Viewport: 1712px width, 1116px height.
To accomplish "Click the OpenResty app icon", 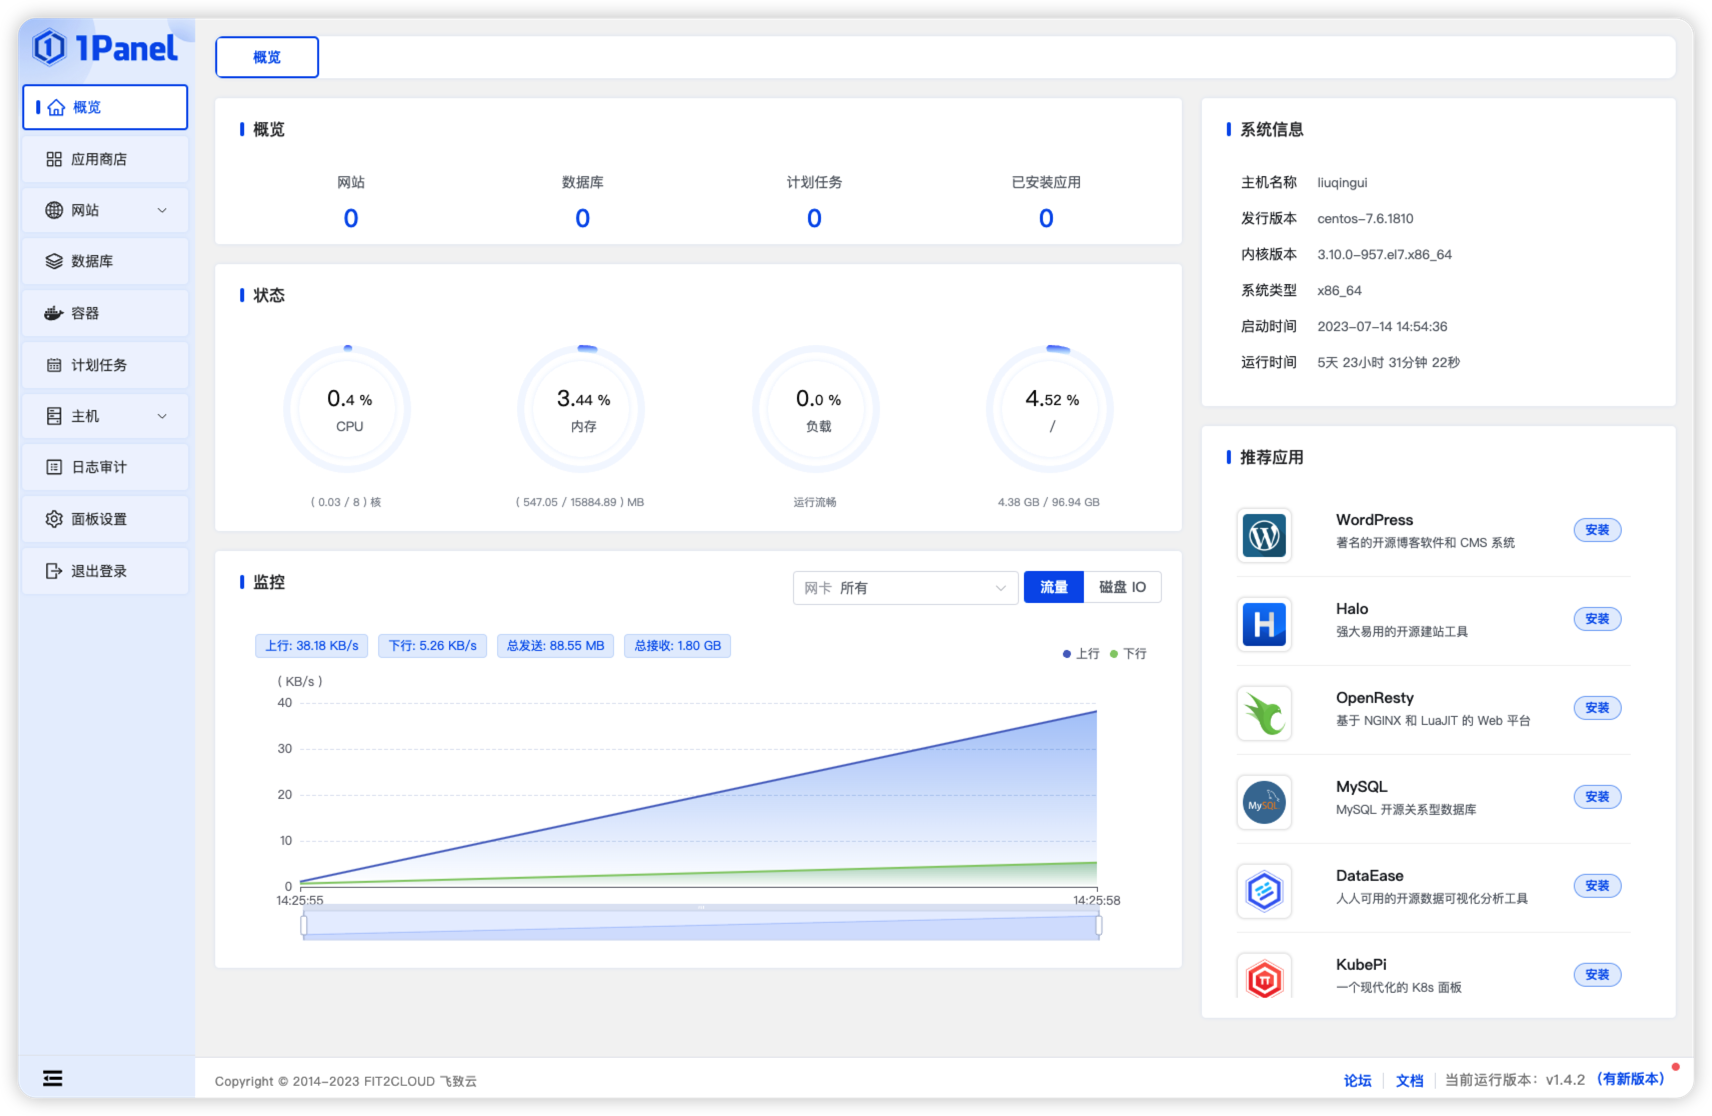I will click(1264, 714).
